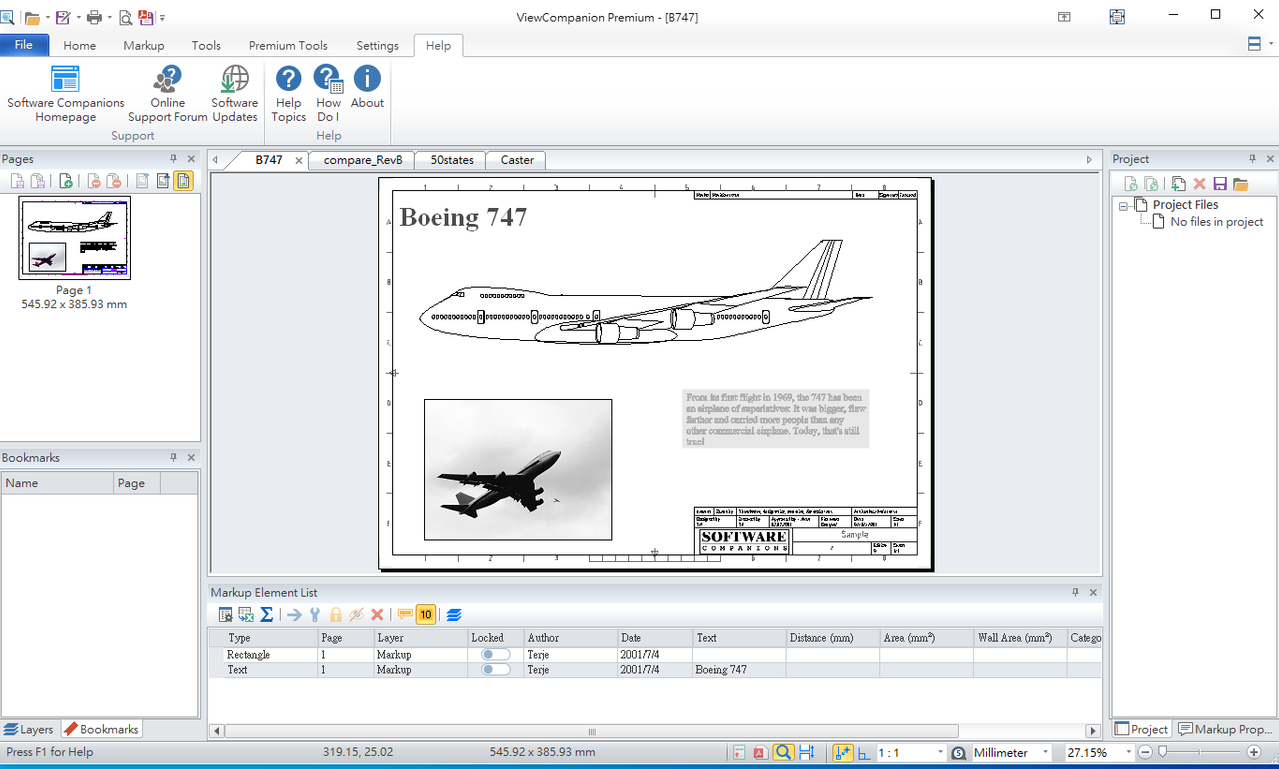This screenshot has width=1279, height=769.
Task: Select the Page 1 thumbnail
Action: [74, 238]
